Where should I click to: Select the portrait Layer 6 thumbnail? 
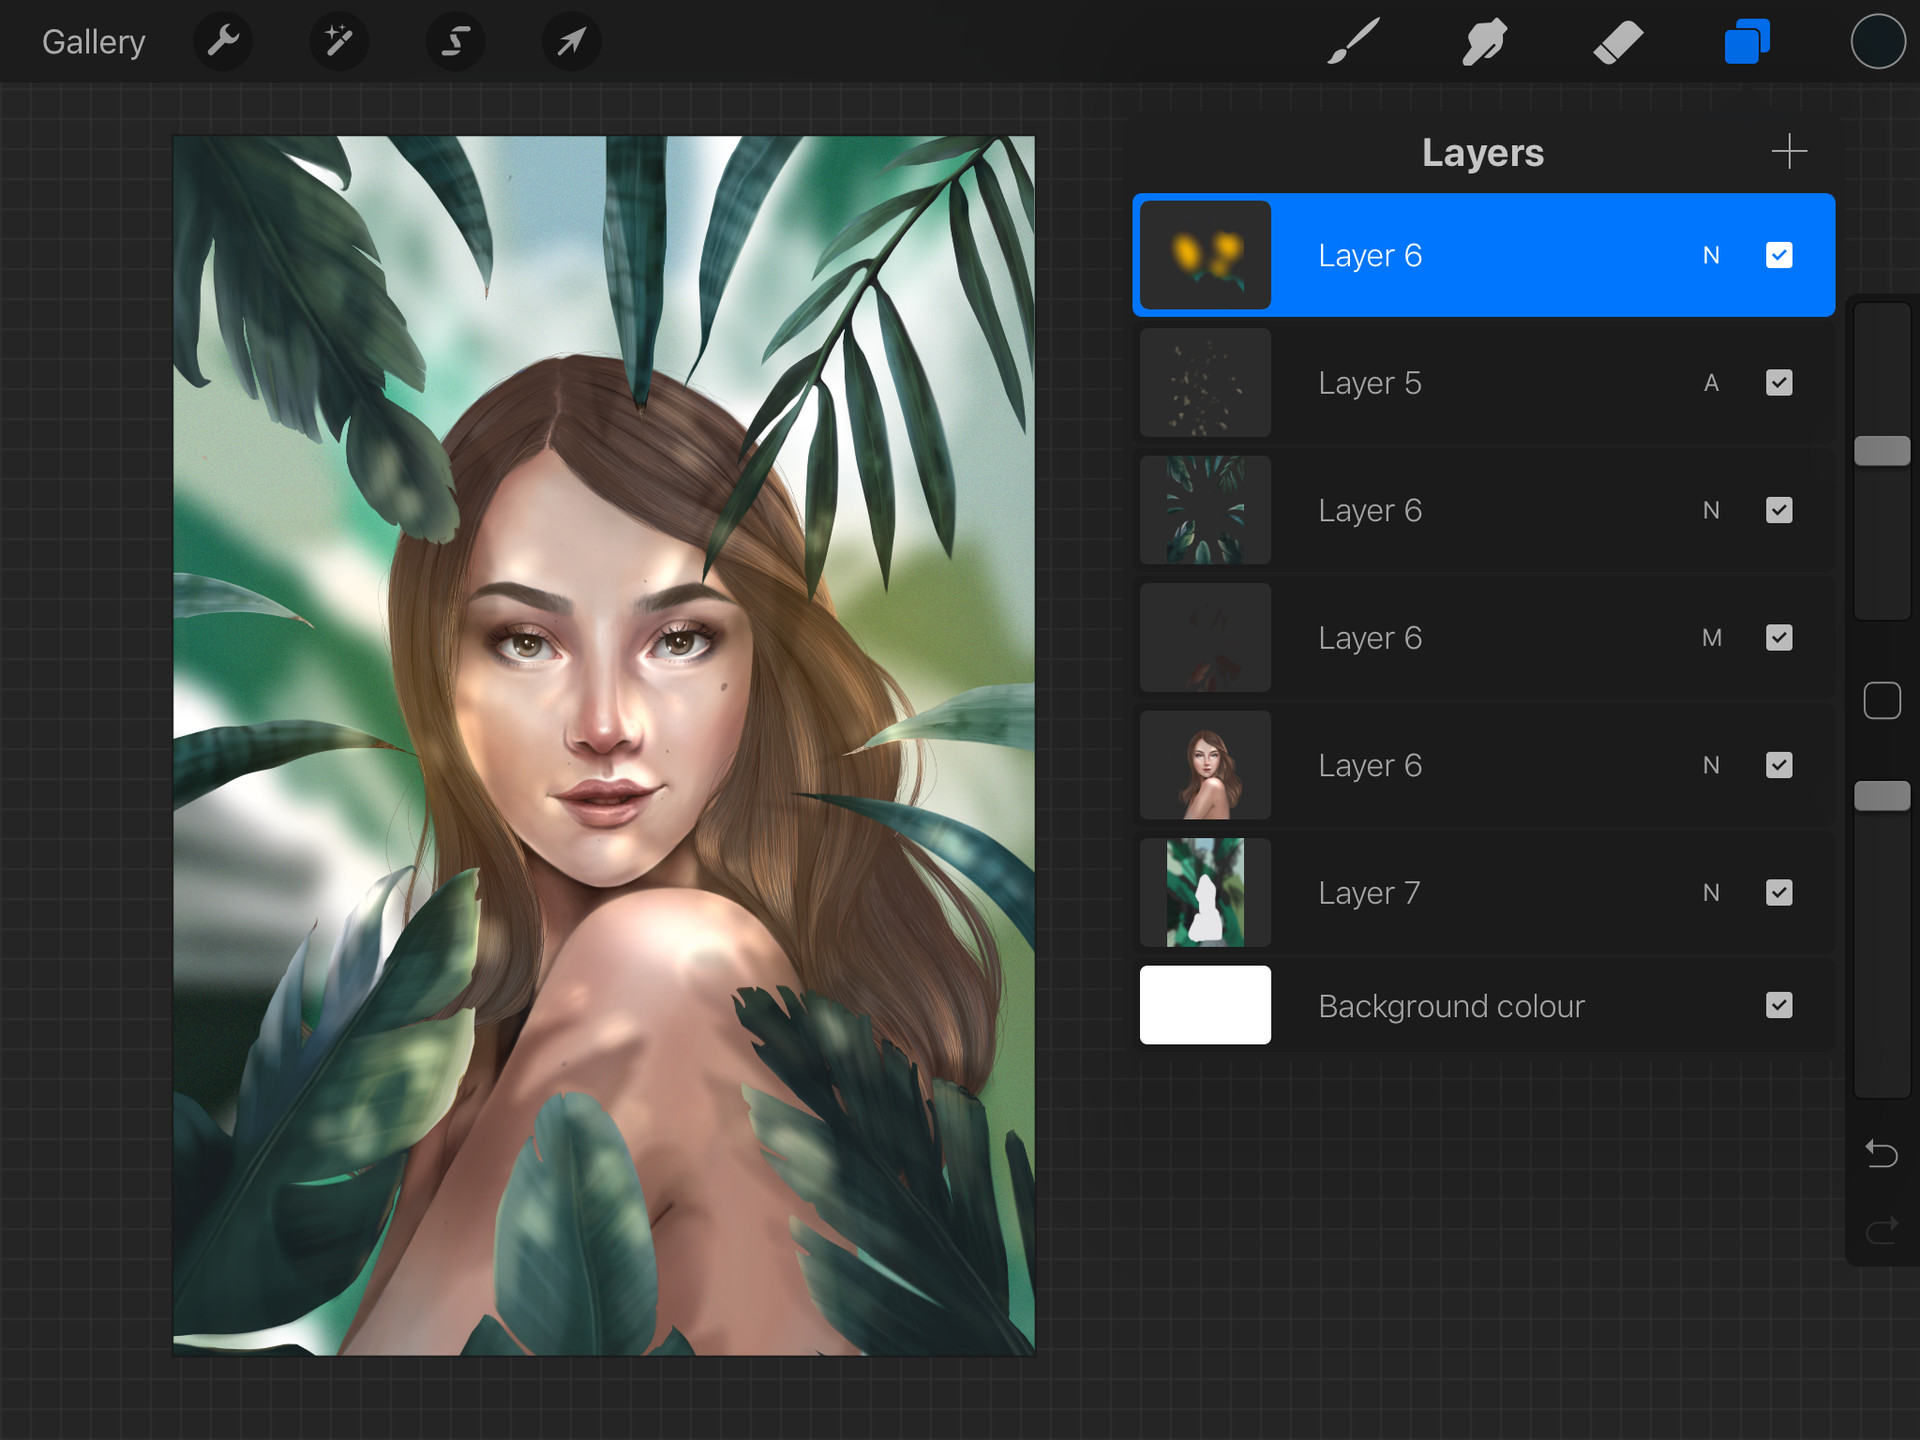click(x=1205, y=765)
